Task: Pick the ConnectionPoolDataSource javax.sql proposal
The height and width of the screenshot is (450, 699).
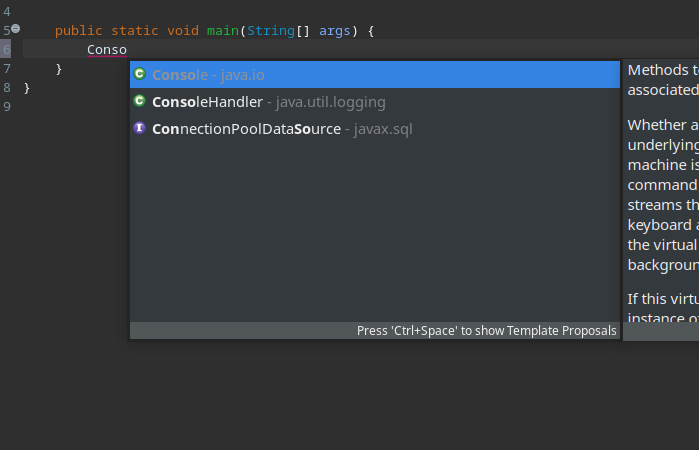Action: pos(374,129)
